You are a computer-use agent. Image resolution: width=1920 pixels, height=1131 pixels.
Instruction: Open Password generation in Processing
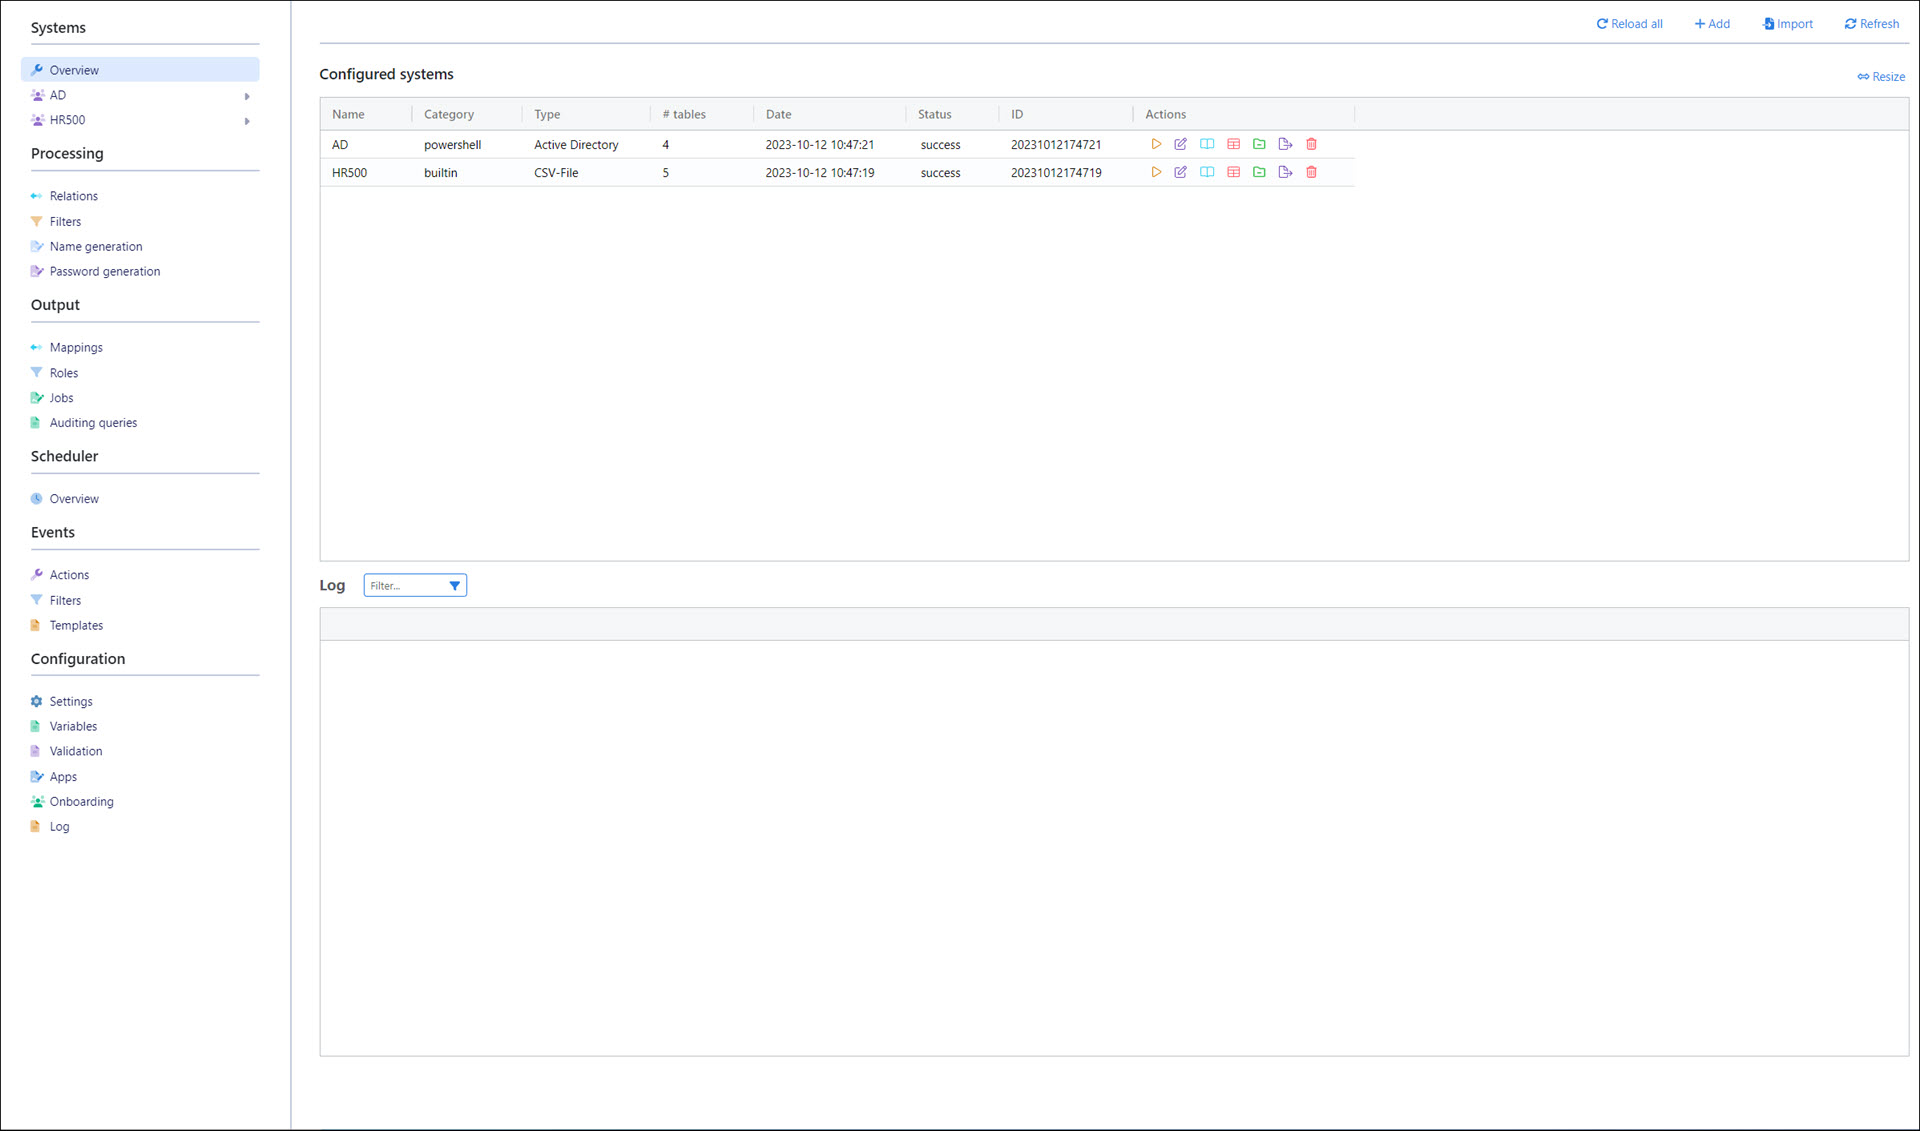click(x=104, y=271)
